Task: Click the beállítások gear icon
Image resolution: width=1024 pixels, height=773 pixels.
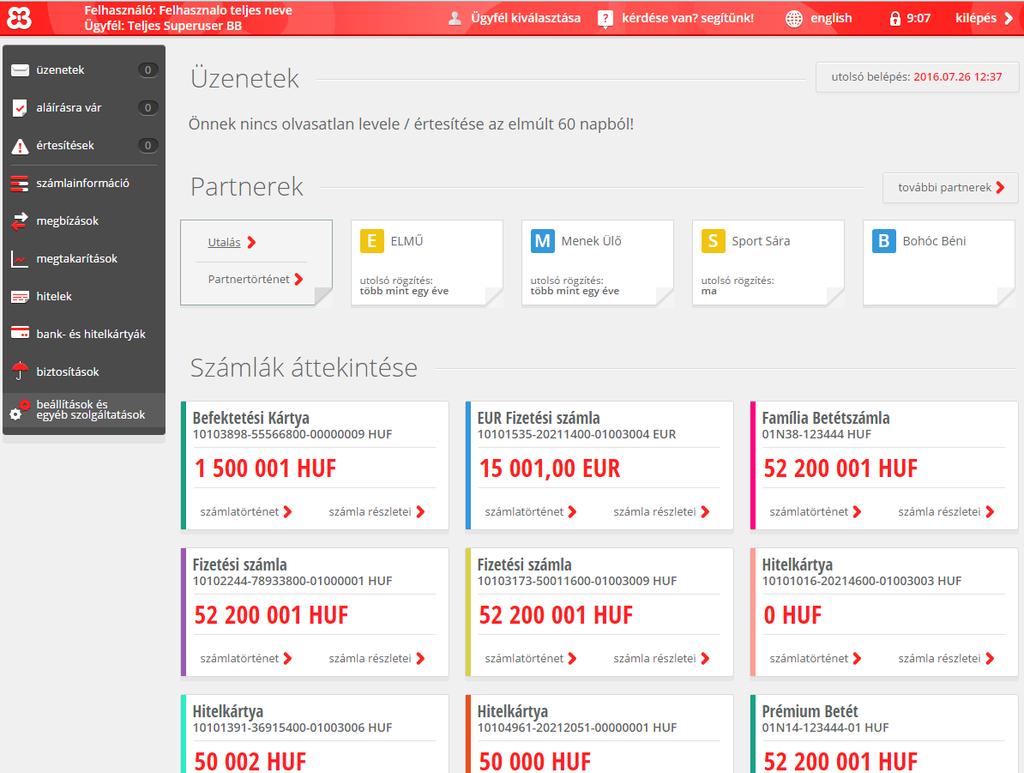Action: [19, 409]
